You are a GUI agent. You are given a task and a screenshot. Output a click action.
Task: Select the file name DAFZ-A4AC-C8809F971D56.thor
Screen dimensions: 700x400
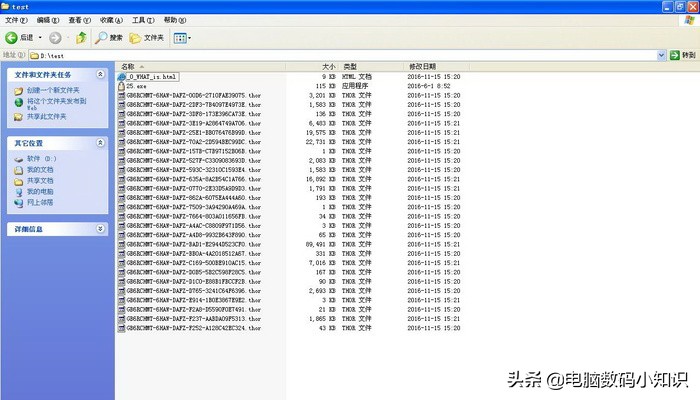pos(193,226)
